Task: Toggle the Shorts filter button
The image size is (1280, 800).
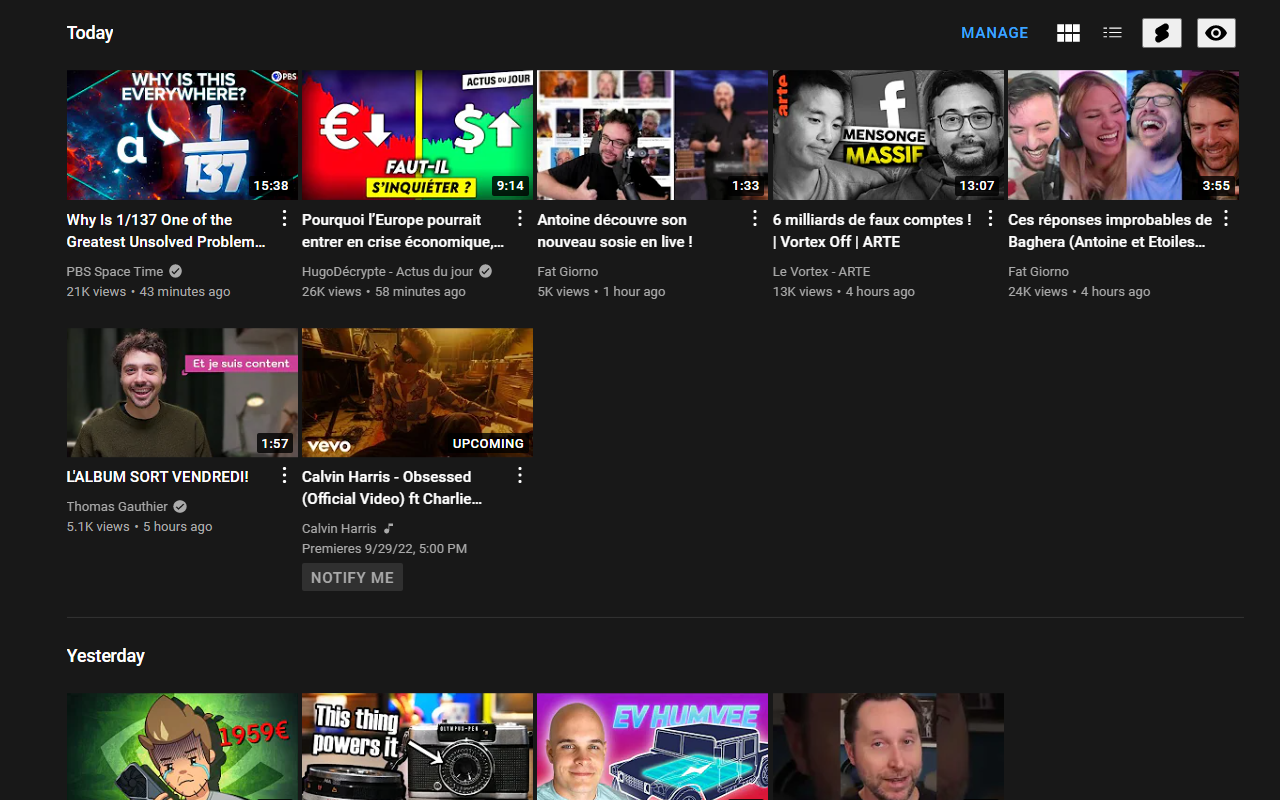Action: tap(1162, 33)
